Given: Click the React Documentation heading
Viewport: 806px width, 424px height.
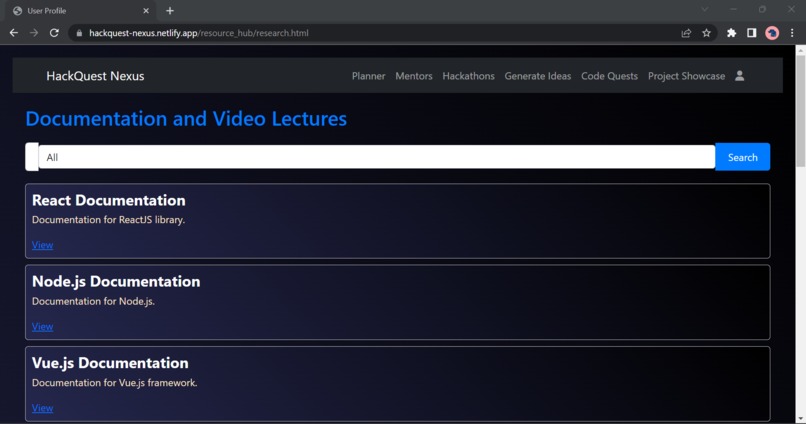Looking at the screenshot, I should tap(108, 200).
